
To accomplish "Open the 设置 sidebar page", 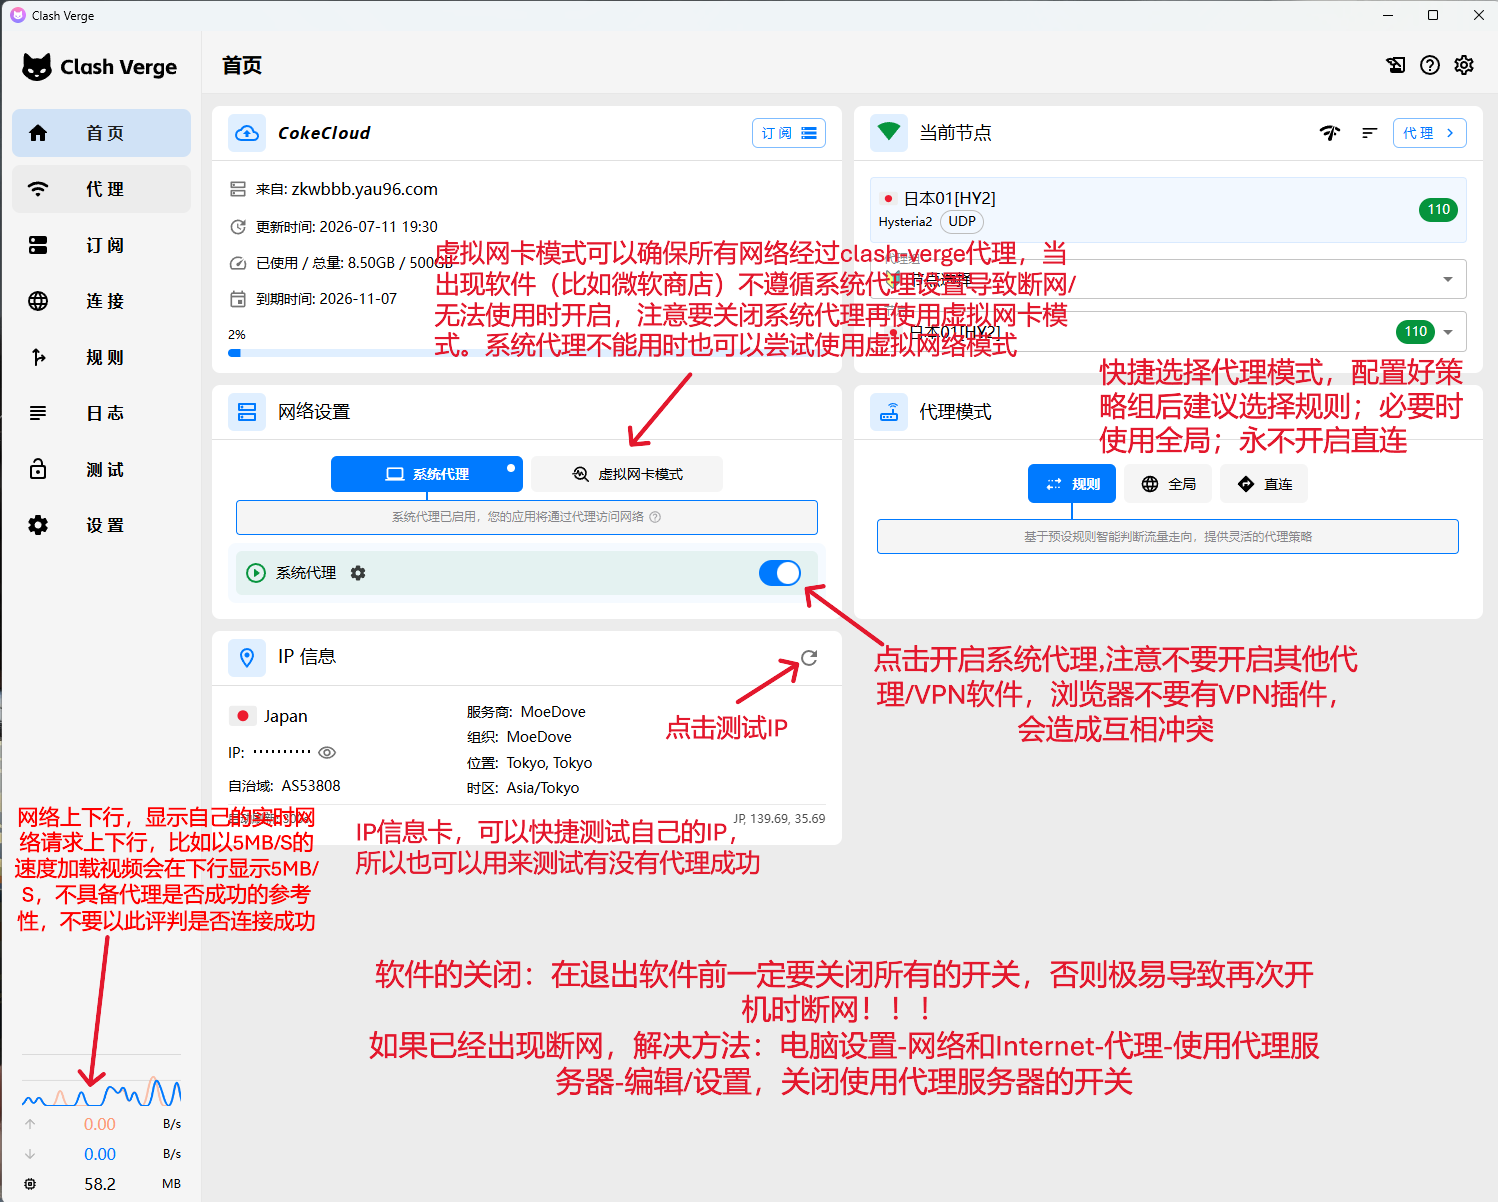I will tap(101, 525).
